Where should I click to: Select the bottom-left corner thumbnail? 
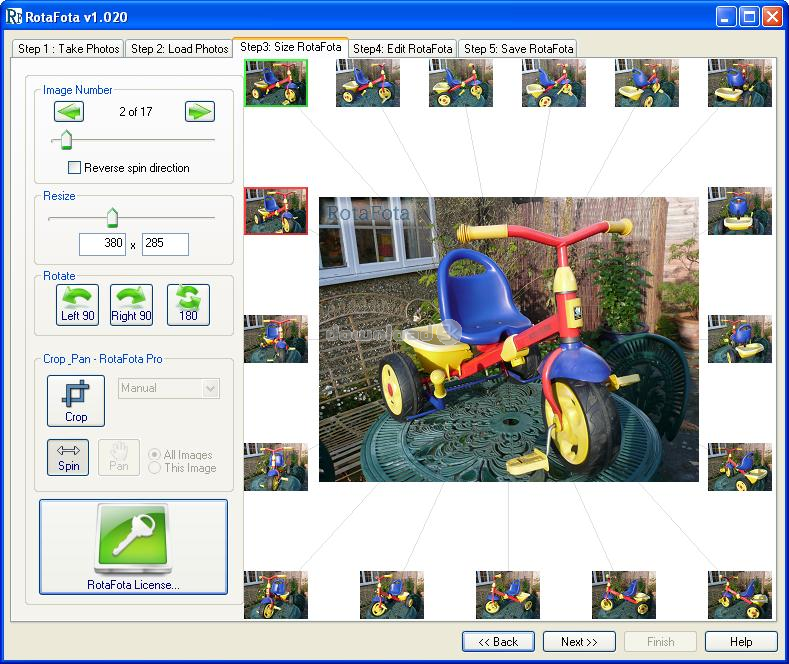pyautogui.click(x=276, y=595)
